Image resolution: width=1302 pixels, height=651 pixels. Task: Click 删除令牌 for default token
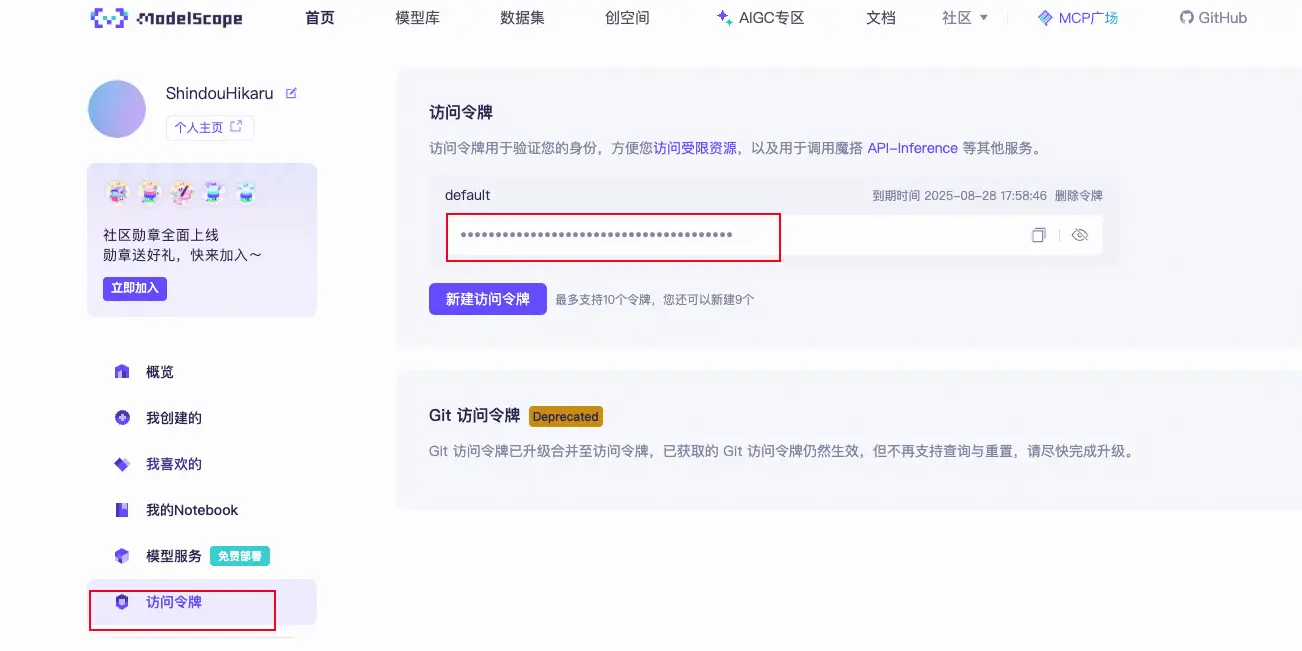click(x=1078, y=196)
